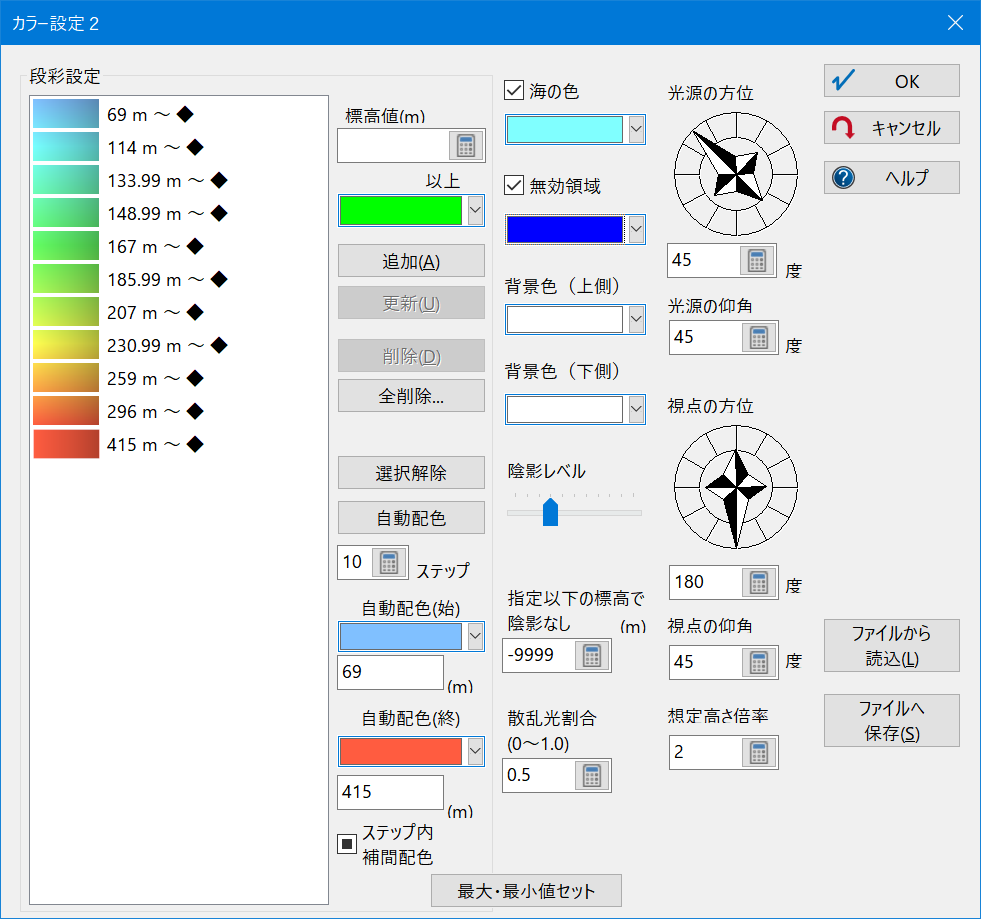Select the 185.99 m color step

179,279
